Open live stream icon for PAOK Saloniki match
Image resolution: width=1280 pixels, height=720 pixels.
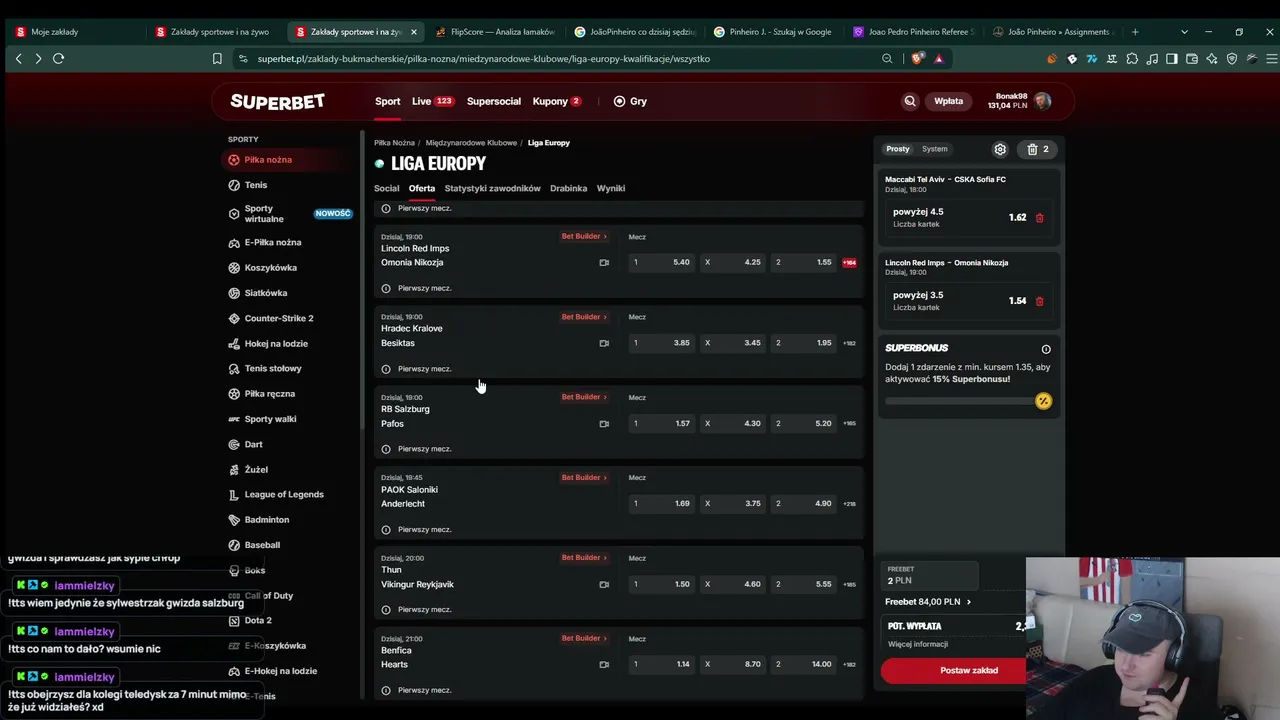coord(604,504)
